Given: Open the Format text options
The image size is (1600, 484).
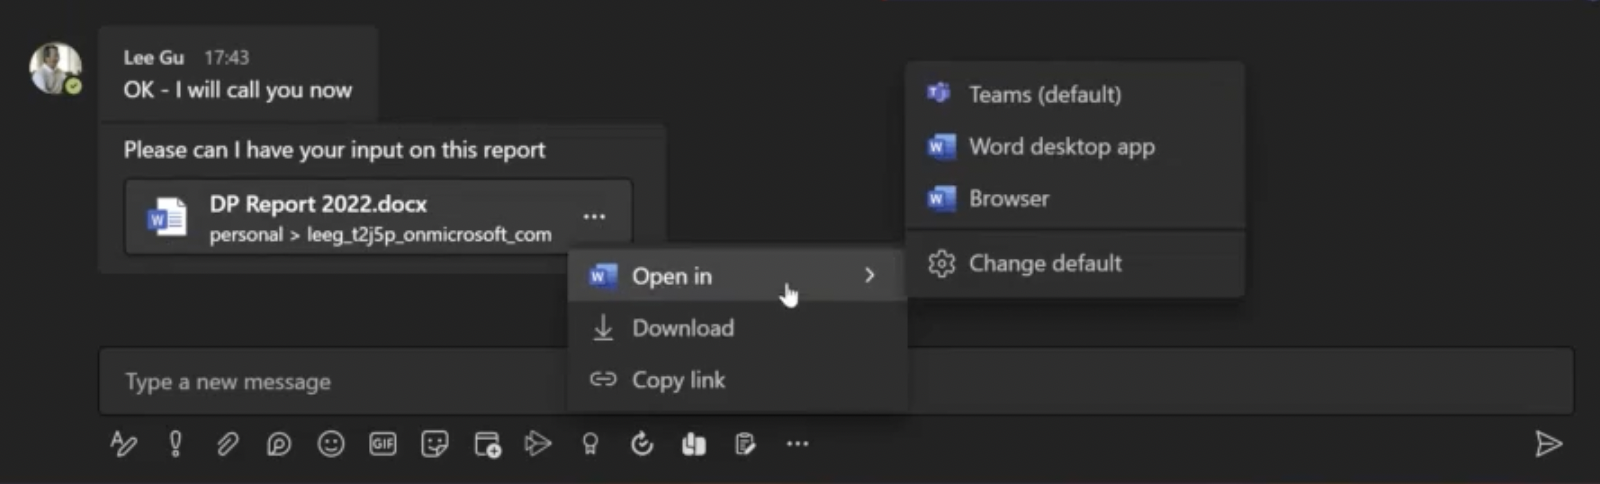Looking at the screenshot, I should coord(123,443).
